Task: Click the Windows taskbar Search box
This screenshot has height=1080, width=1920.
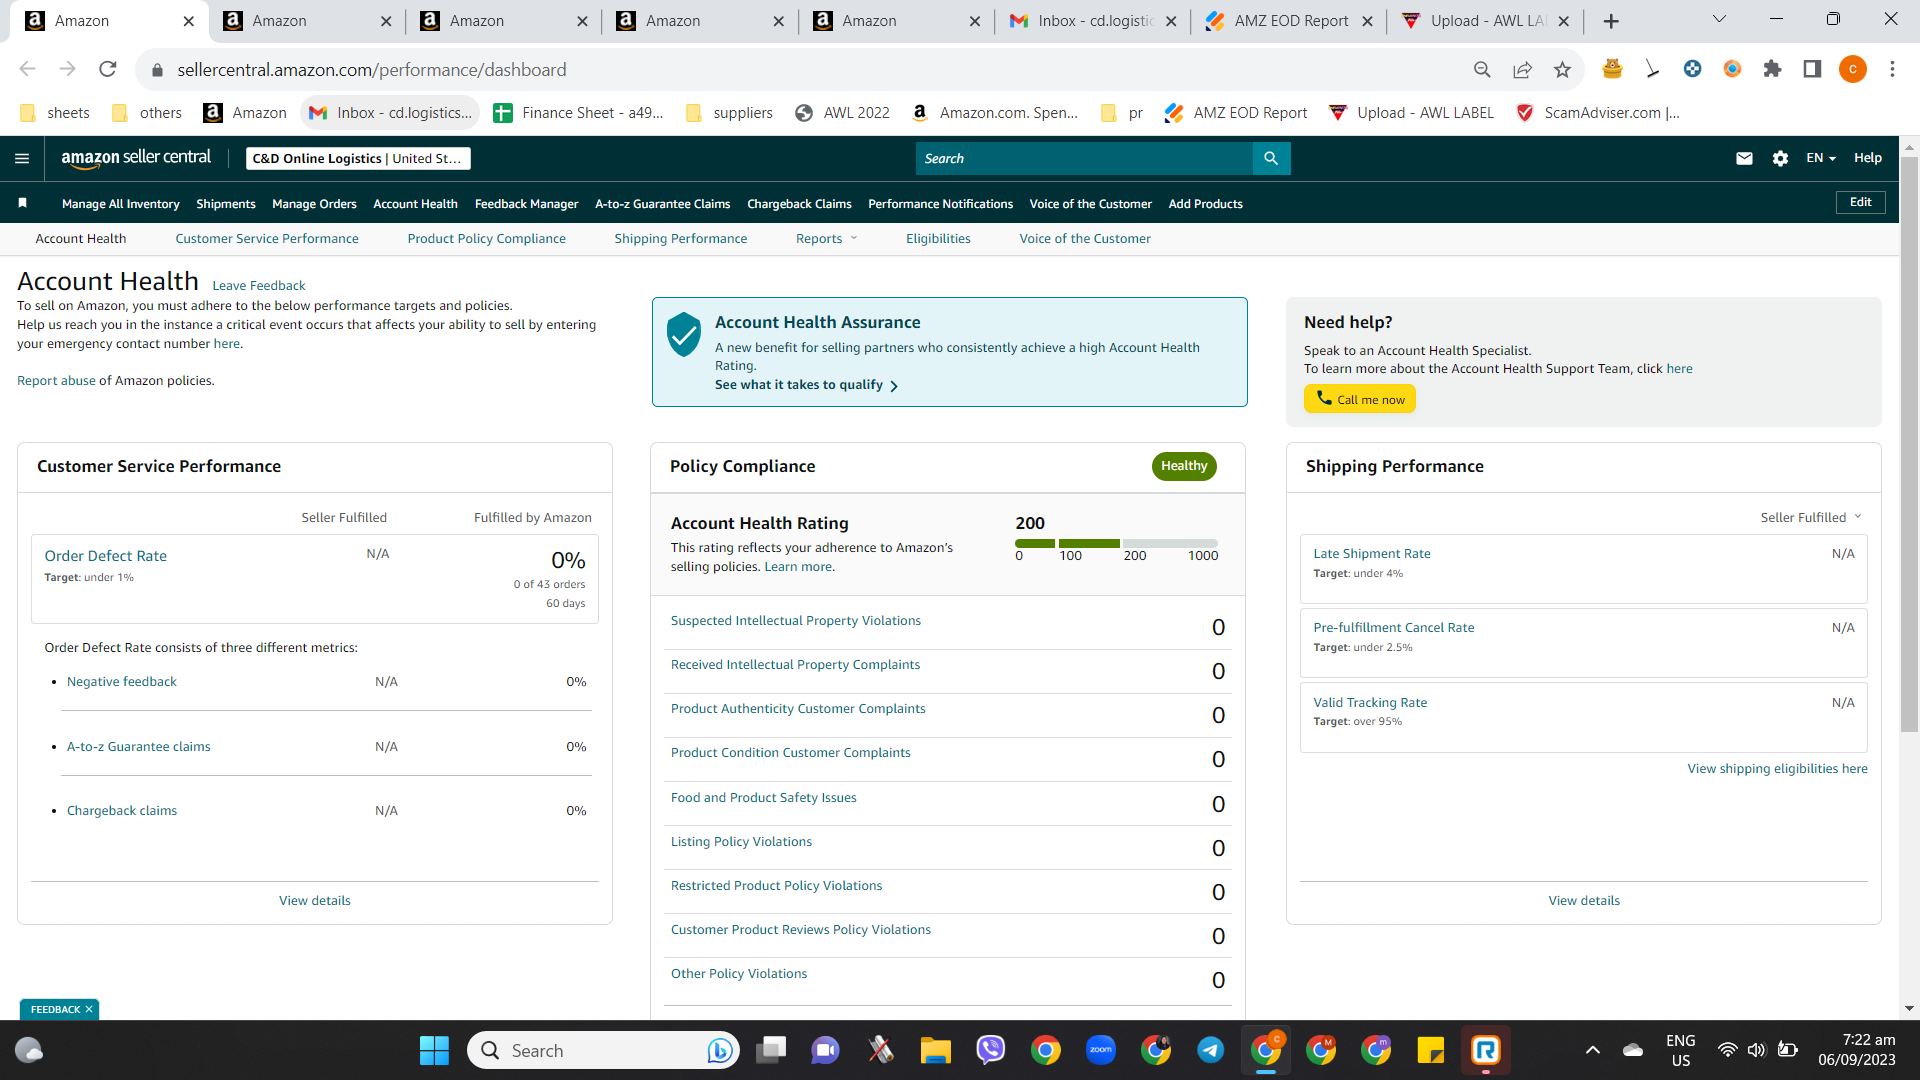Action: 603,1050
